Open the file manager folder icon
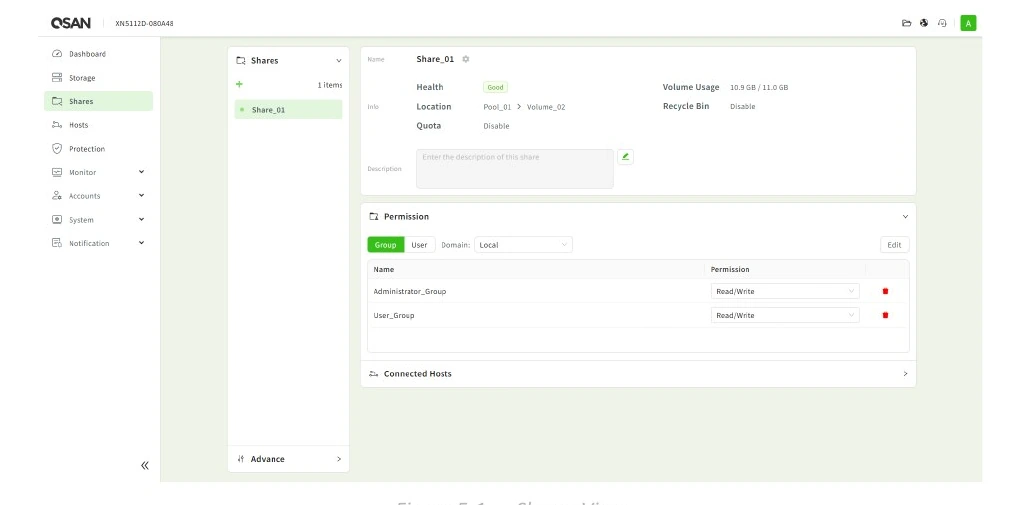Viewport: 1020px width, 505px height. click(x=906, y=23)
